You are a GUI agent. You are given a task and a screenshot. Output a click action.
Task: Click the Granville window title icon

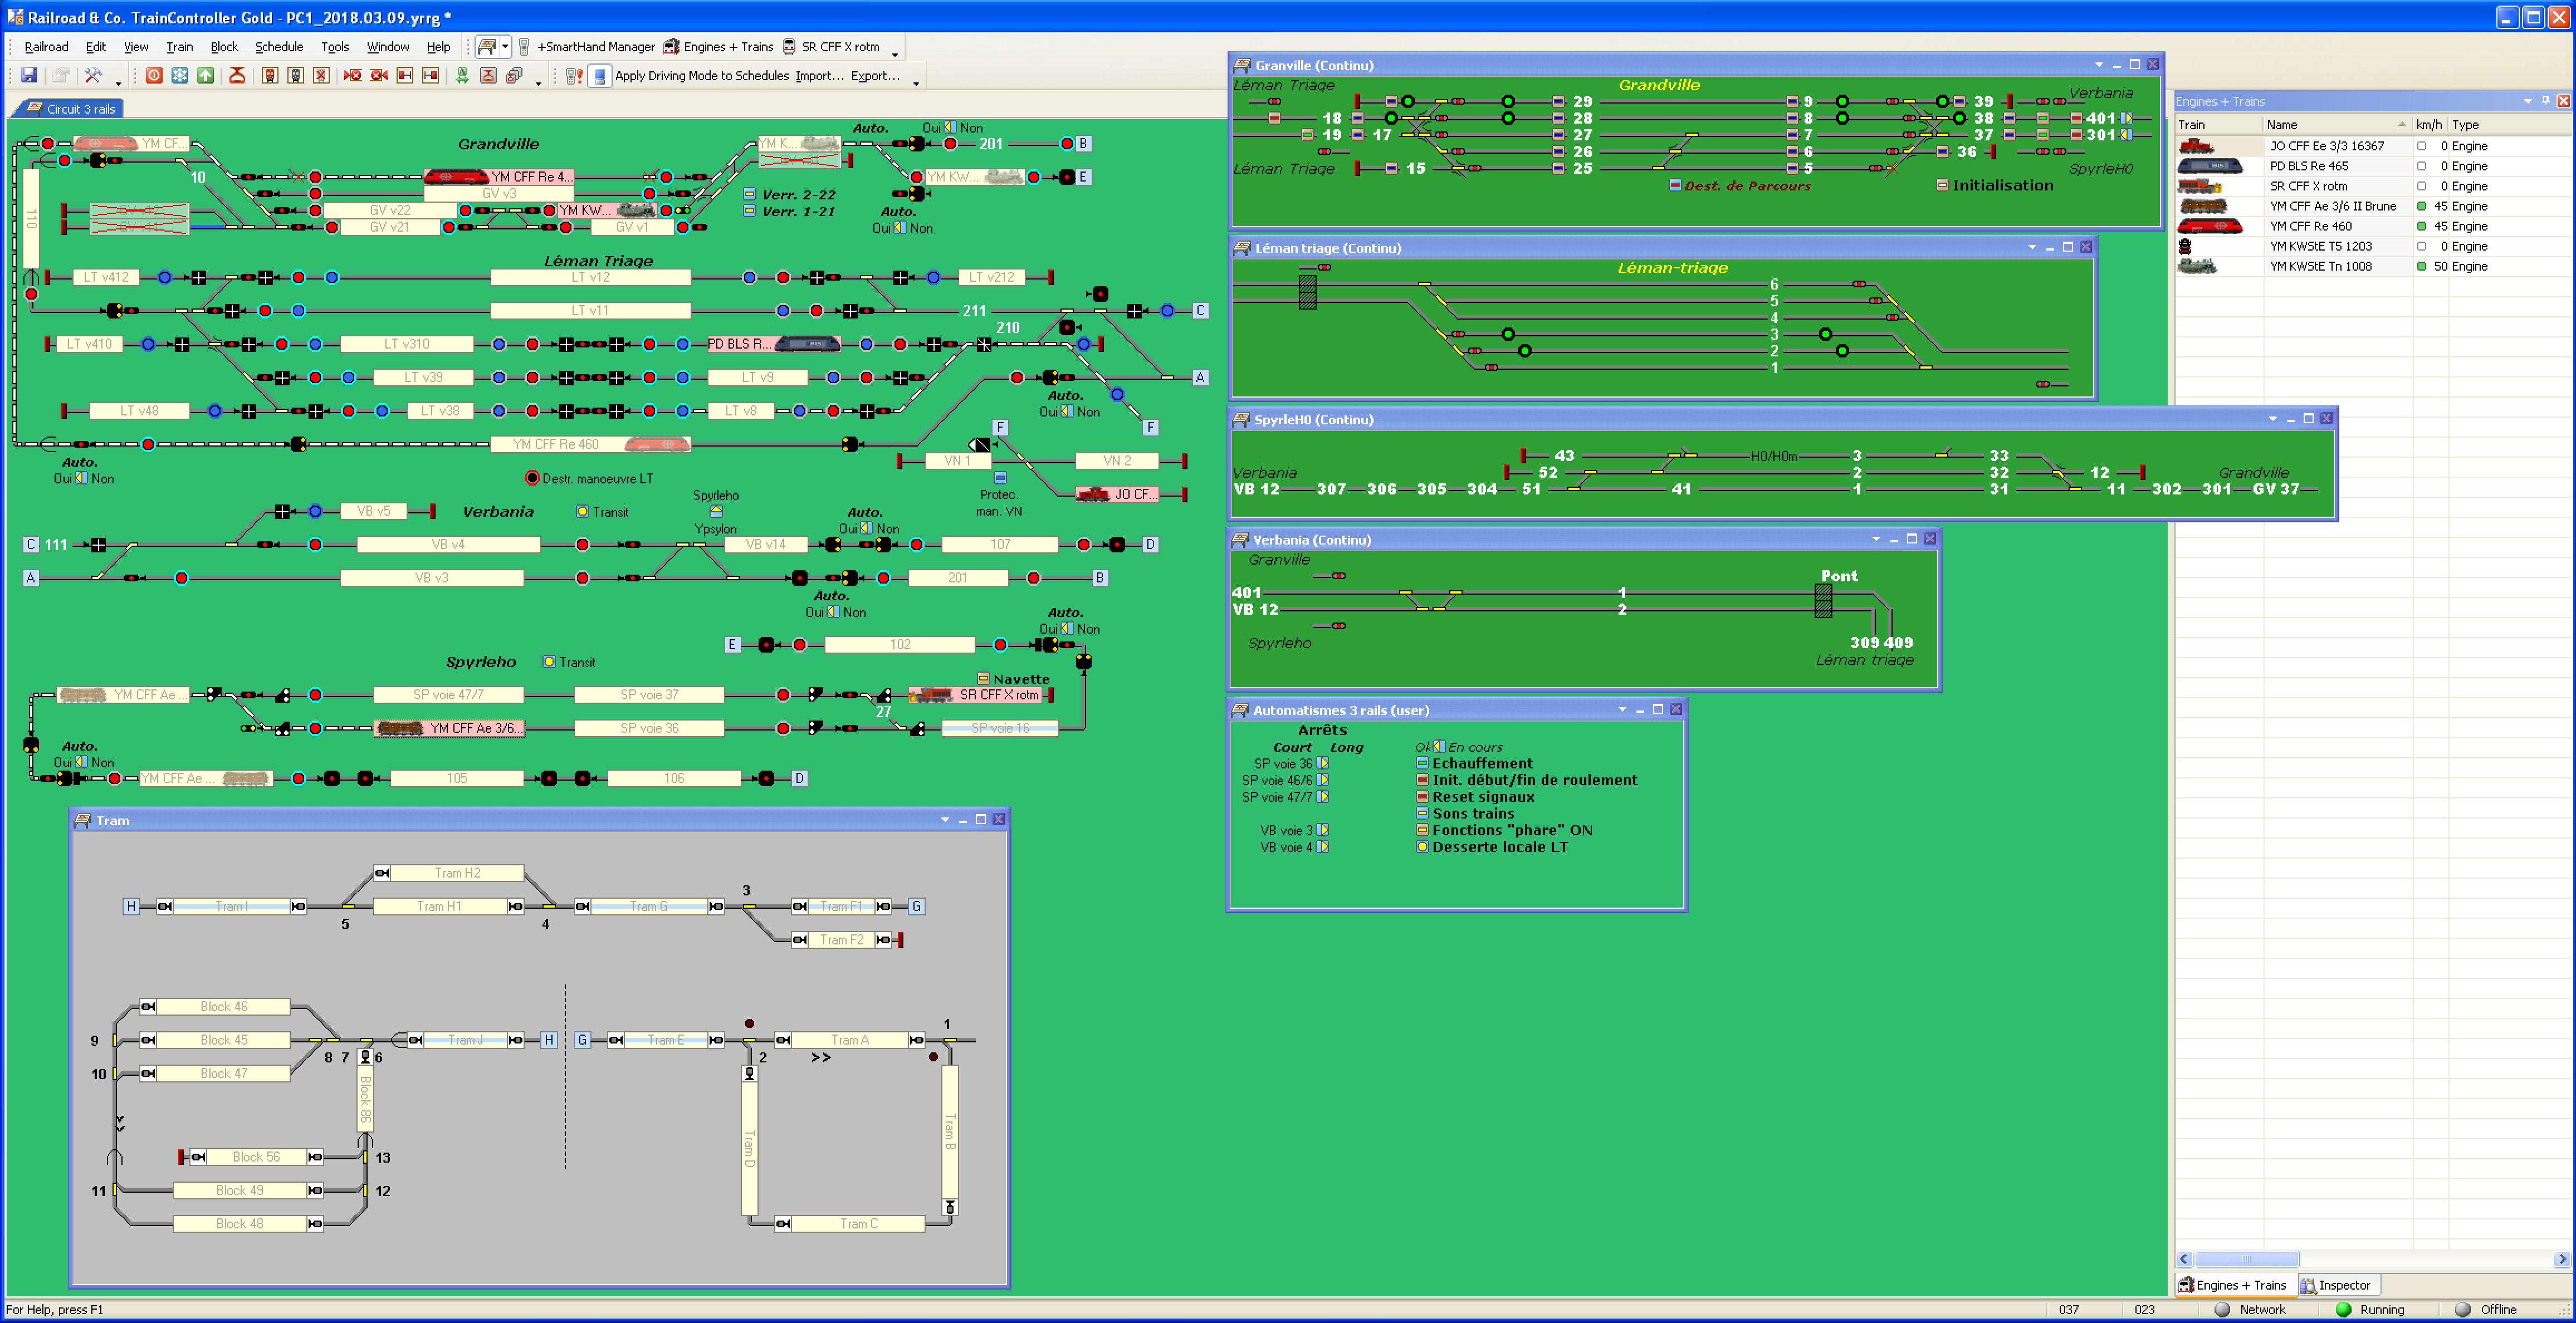1242,65
